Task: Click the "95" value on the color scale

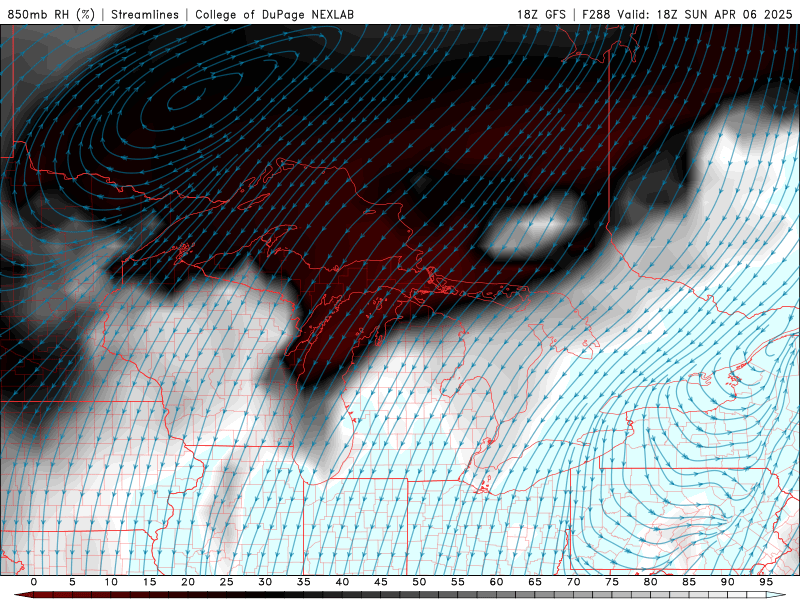Action: [x=766, y=582]
